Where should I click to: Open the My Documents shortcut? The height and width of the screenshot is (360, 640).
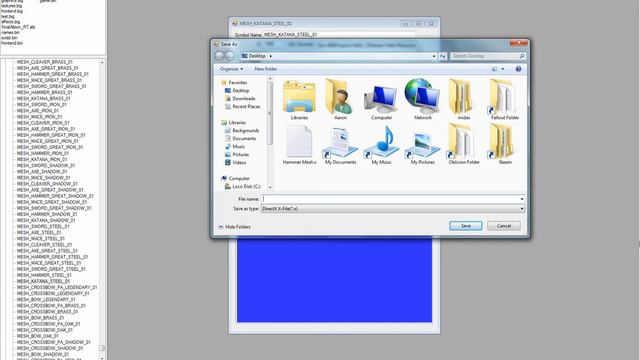(340, 145)
